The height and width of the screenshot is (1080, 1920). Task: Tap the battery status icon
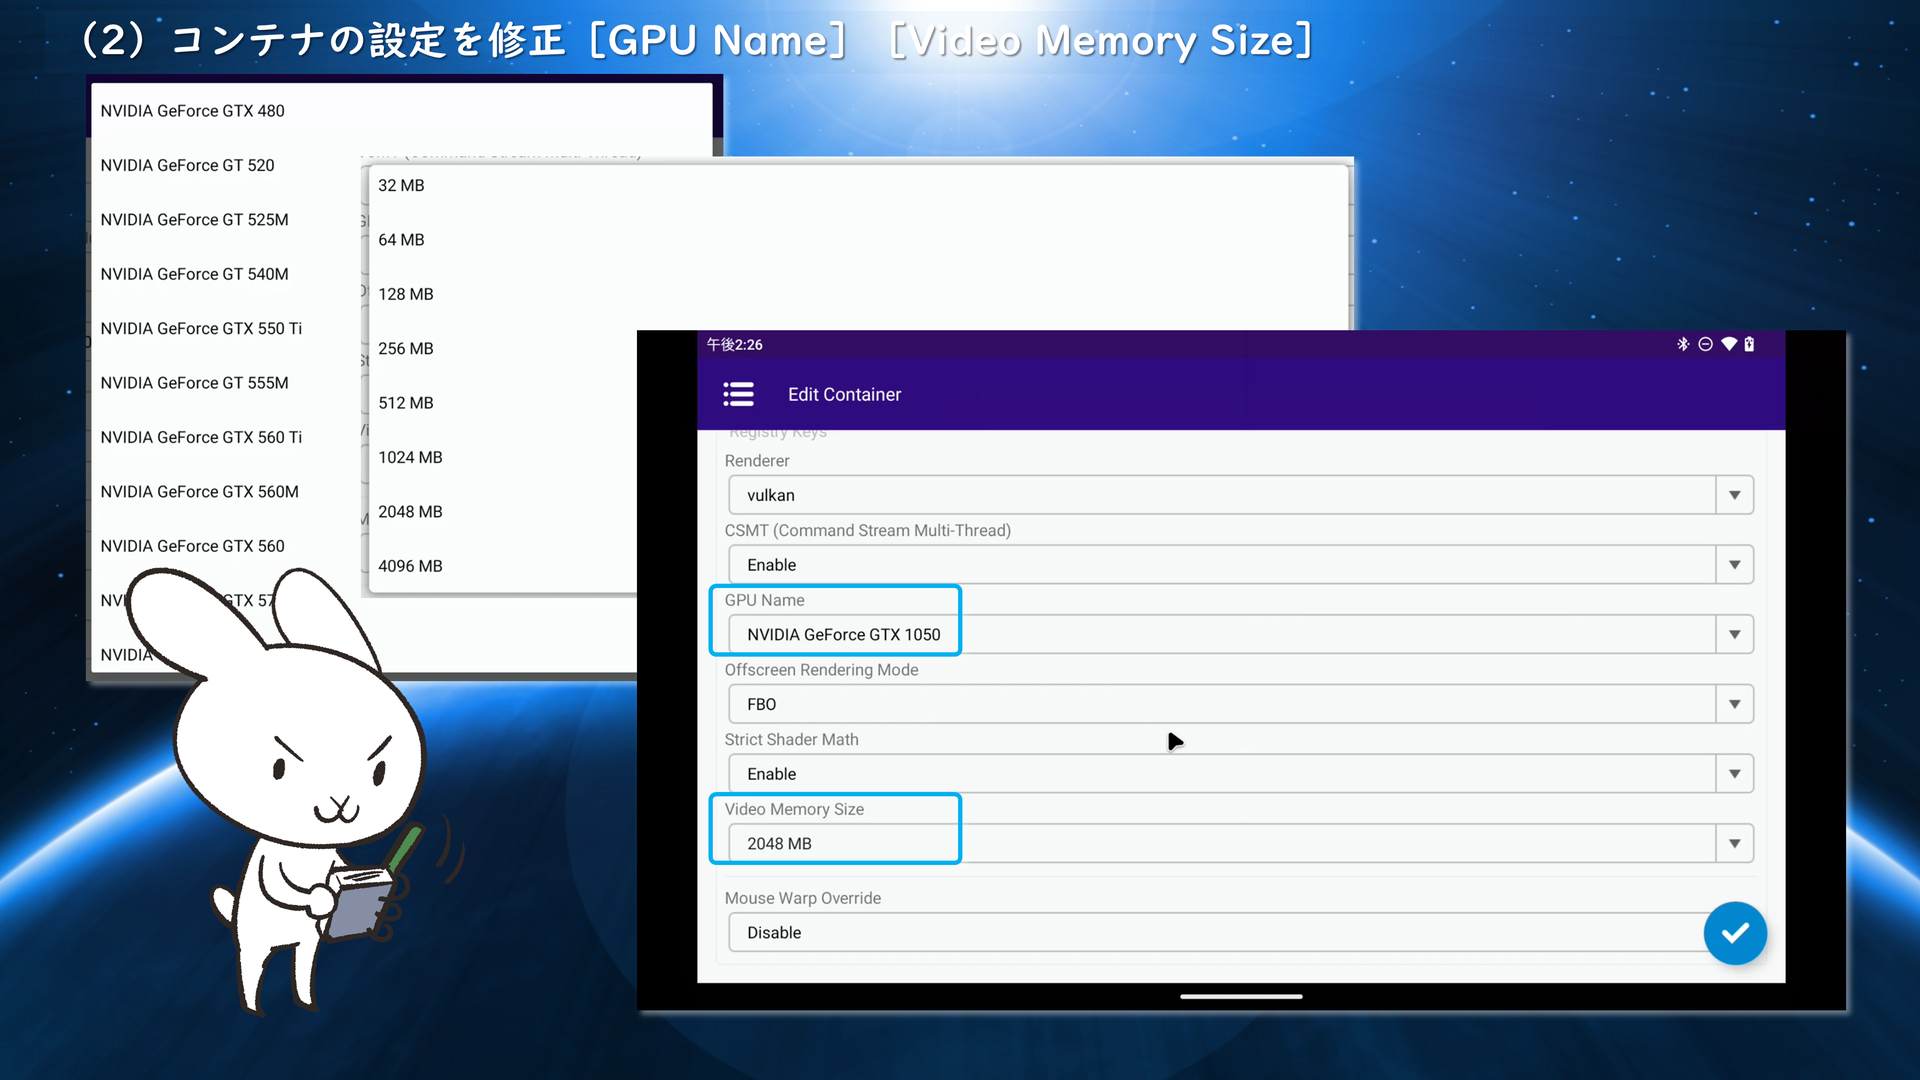pyautogui.click(x=1749, y=344)
